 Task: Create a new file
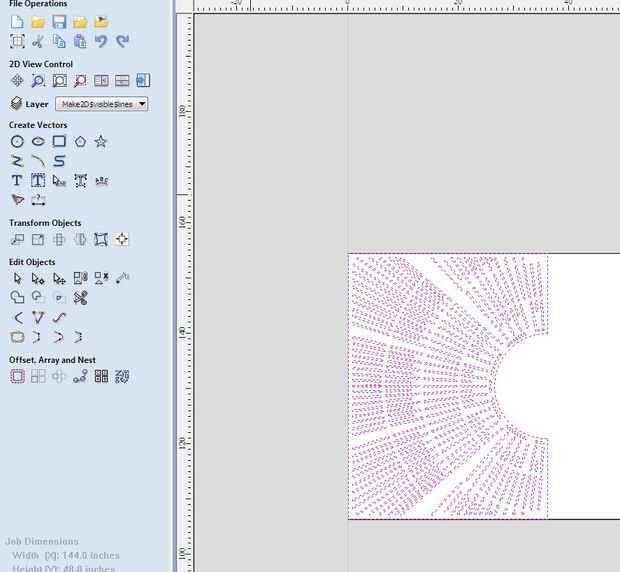(x=17, y=22)
